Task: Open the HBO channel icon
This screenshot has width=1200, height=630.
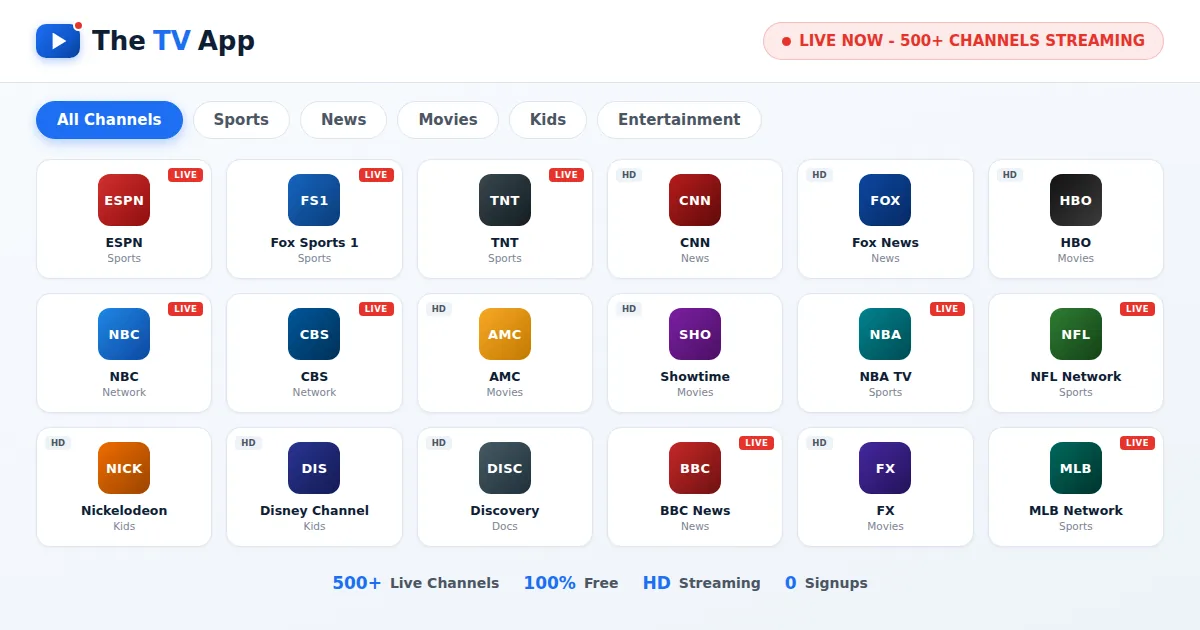Action: 1076,200
